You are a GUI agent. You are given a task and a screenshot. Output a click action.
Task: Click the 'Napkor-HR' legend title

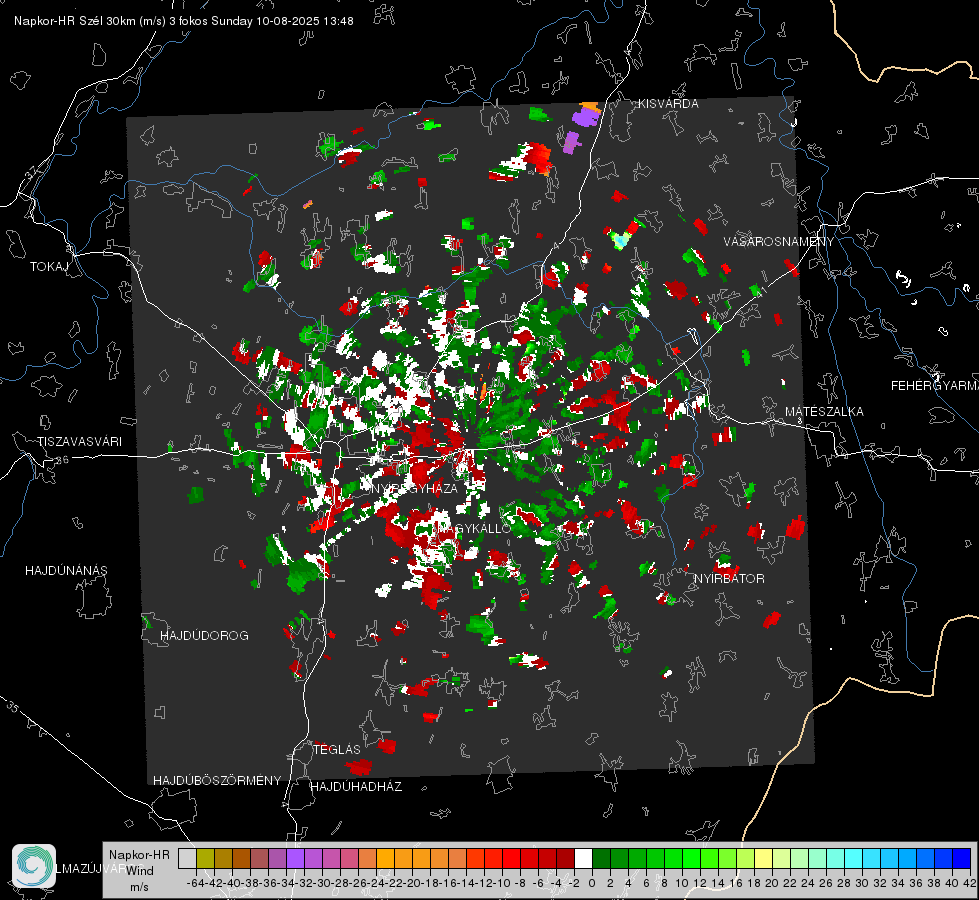(139, 855)
